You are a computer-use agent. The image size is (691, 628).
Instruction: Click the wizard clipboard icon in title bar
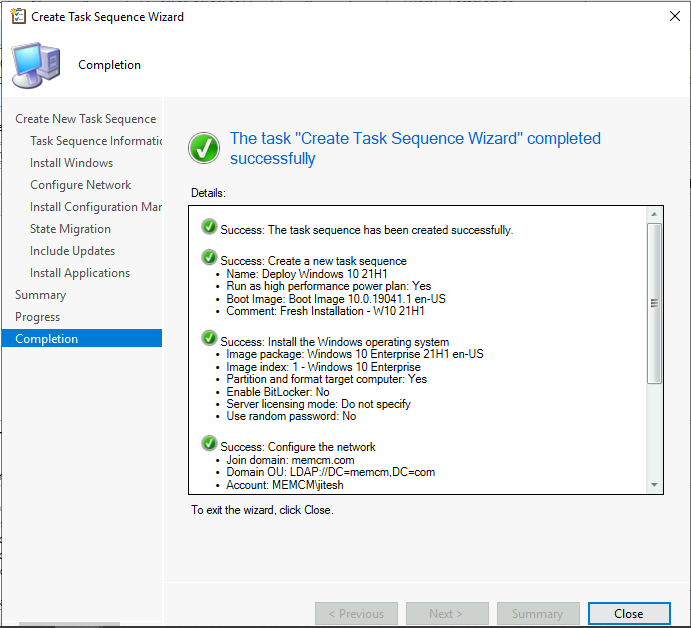18,16
